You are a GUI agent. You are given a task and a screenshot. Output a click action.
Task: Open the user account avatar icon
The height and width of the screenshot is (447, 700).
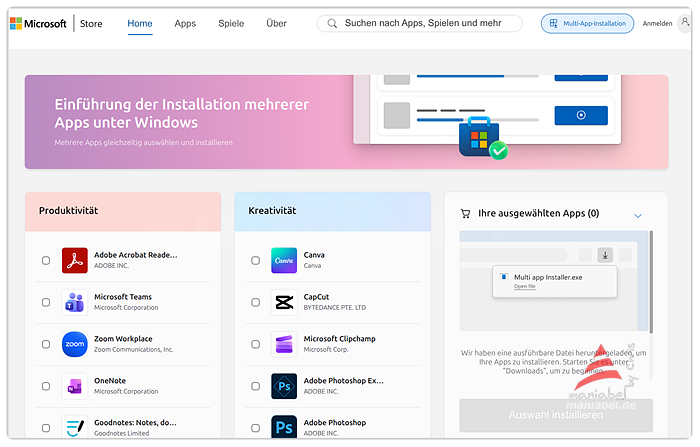pyautogui.click(x=684, y=23)
